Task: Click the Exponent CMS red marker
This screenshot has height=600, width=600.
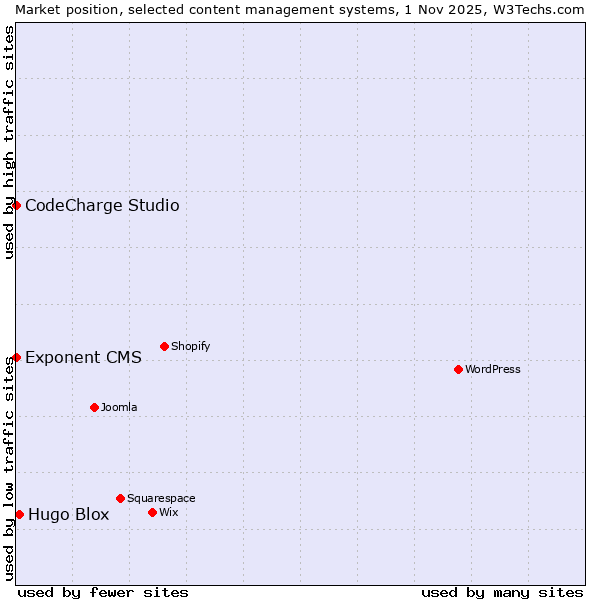Action: point(16,357)
